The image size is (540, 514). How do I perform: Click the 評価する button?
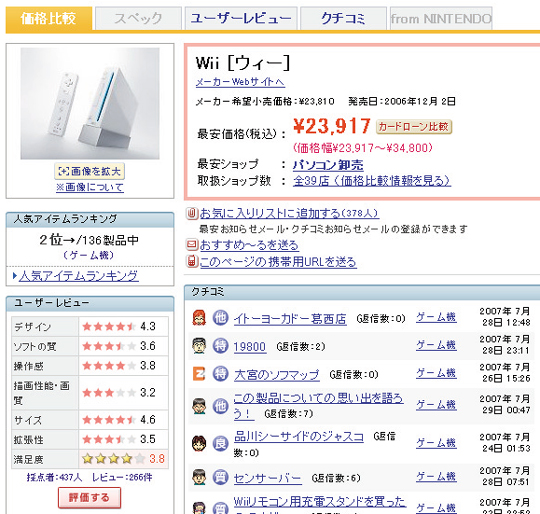90,497
